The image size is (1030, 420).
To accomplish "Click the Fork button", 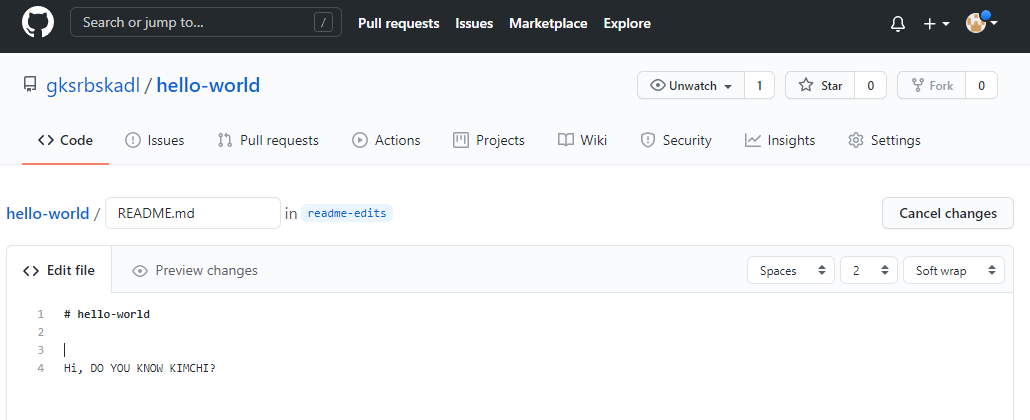I will coord(932,85).
